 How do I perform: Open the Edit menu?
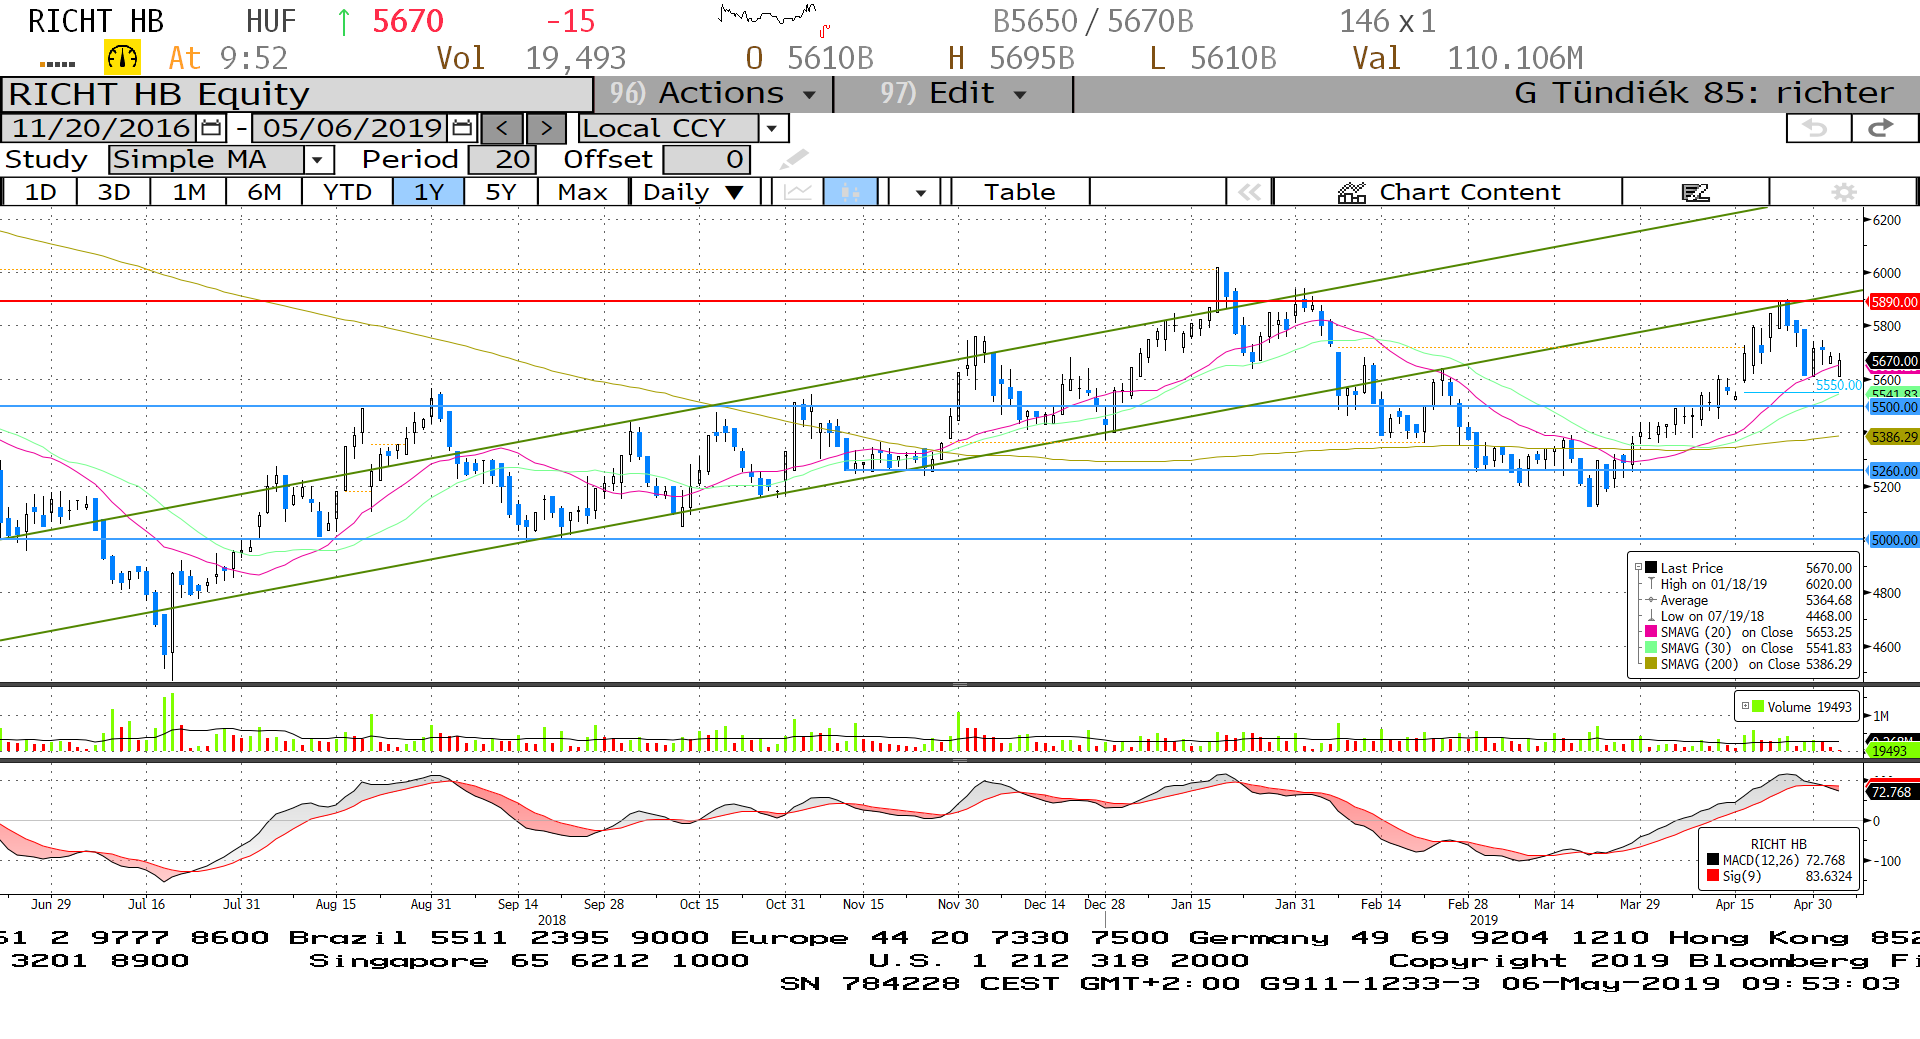click(953, 93)
